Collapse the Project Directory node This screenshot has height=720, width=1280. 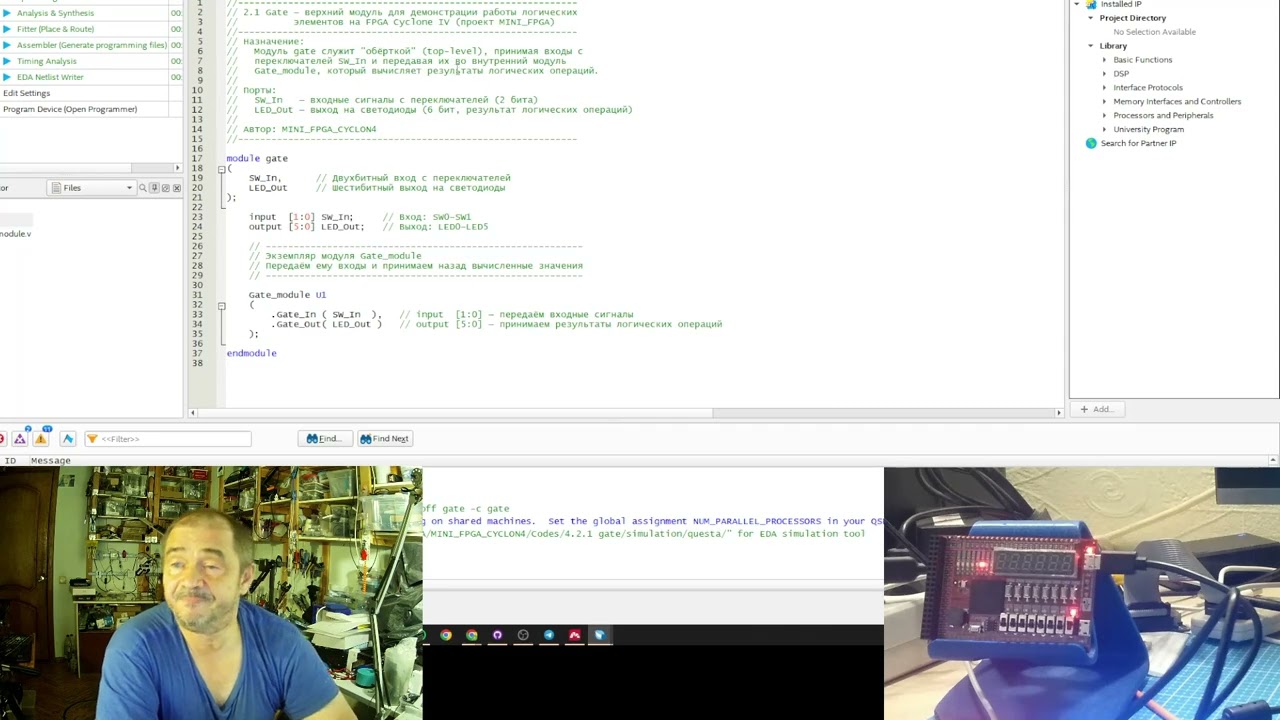1090,18
